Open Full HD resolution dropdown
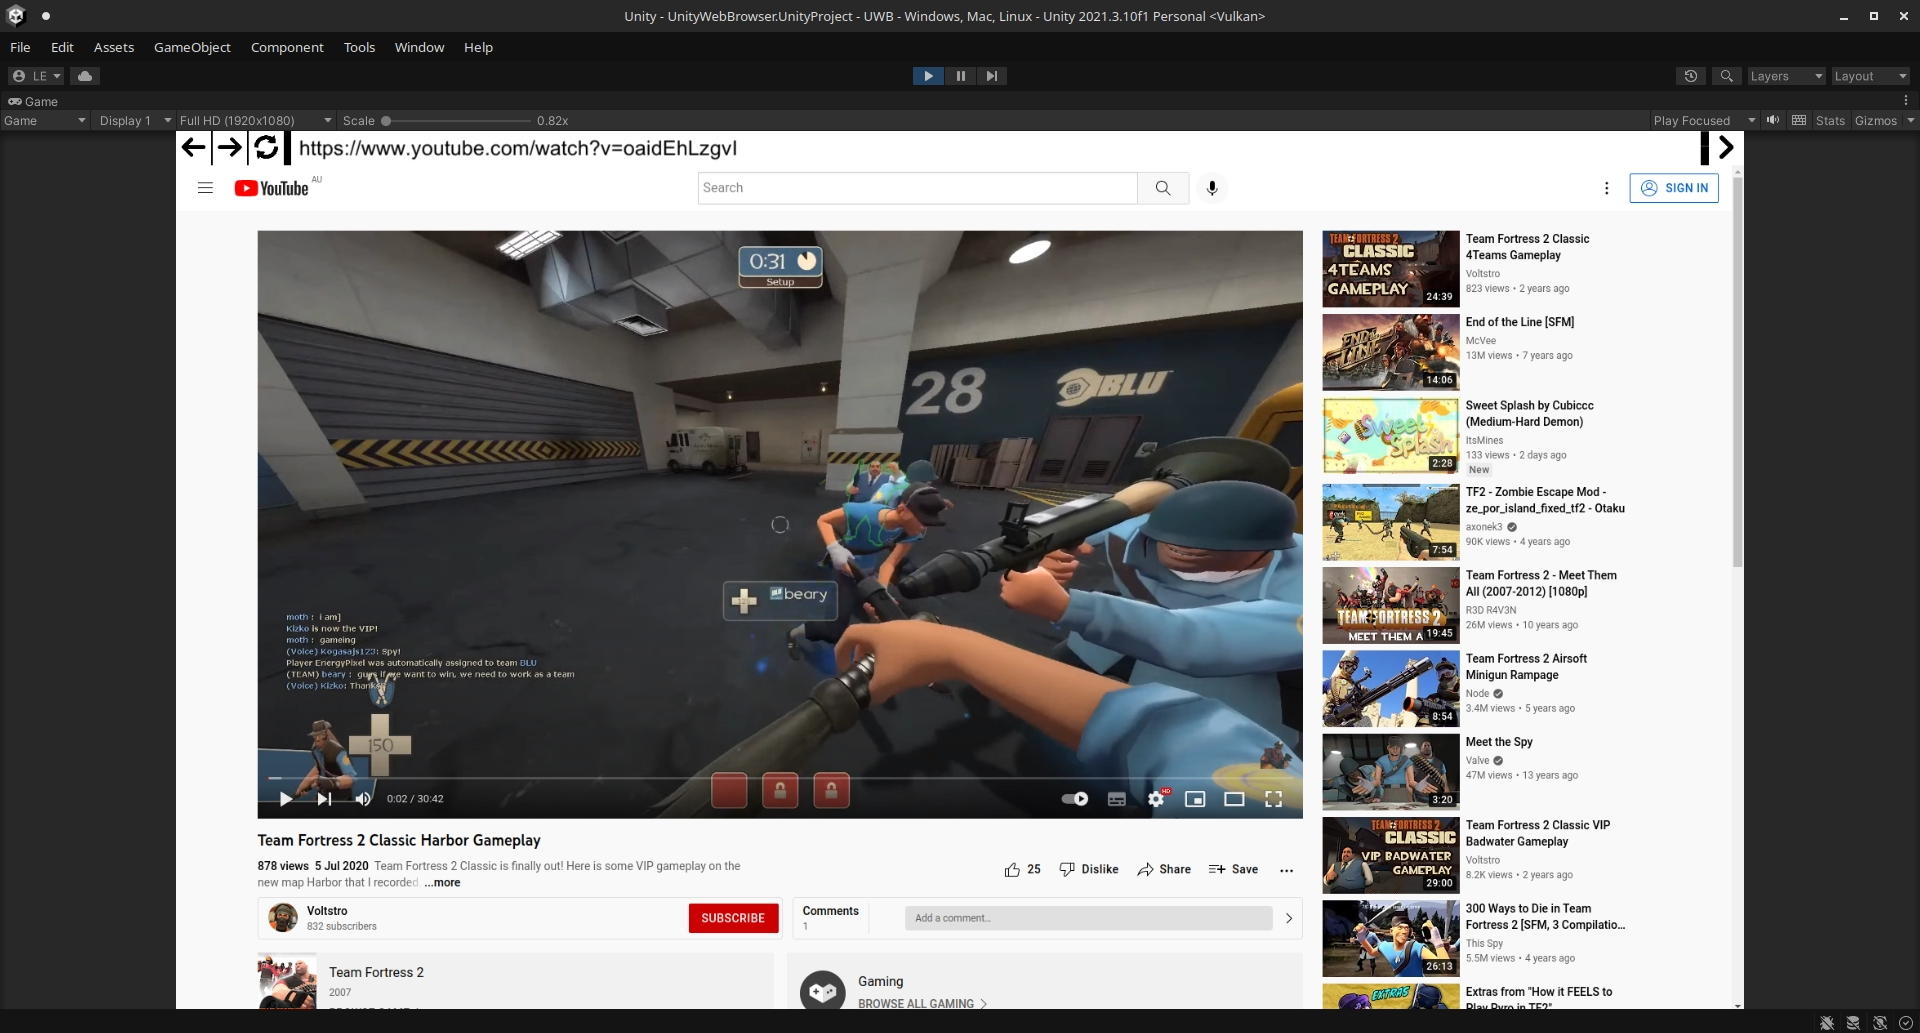 (x=255, y=121)
